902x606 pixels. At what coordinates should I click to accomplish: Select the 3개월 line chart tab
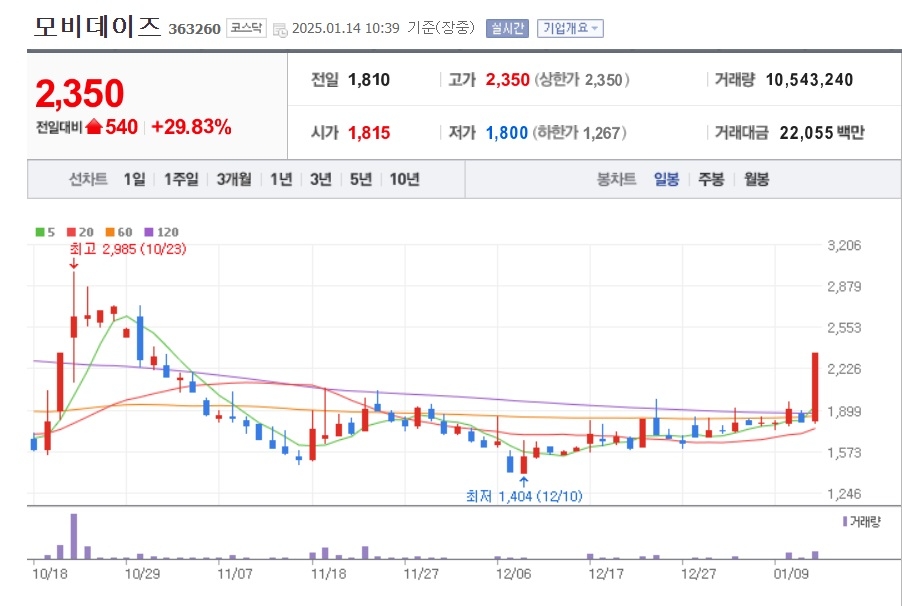[x=234, y=180]
